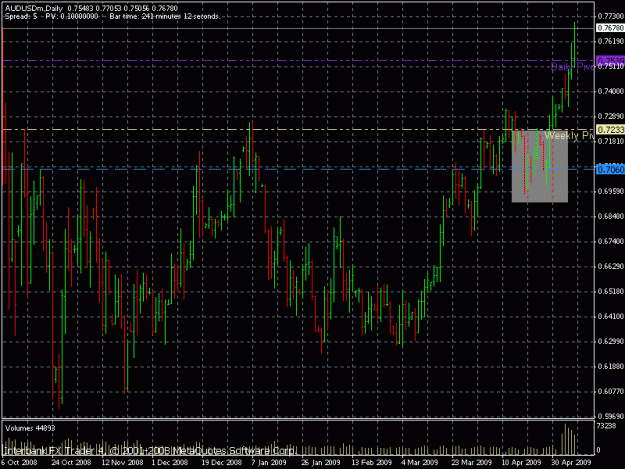
Task: Click the 0.65180 price scale label
Action: pos(611,291)
